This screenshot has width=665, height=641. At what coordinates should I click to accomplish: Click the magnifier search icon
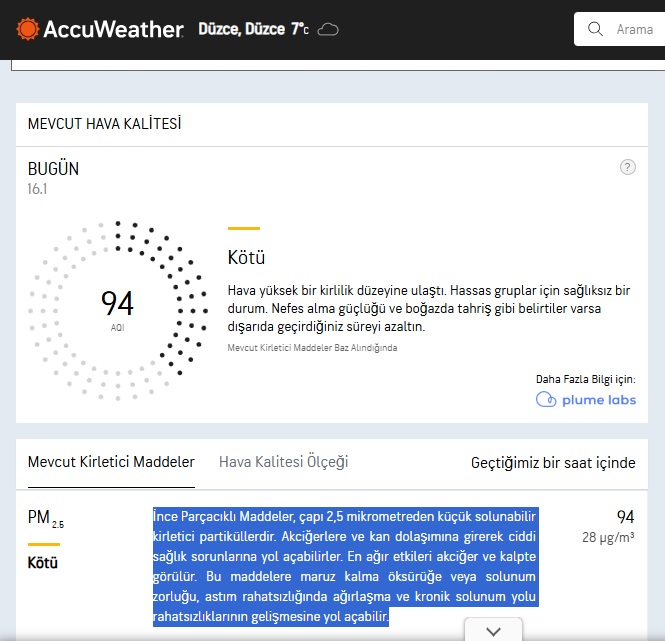tap(596, 29)
